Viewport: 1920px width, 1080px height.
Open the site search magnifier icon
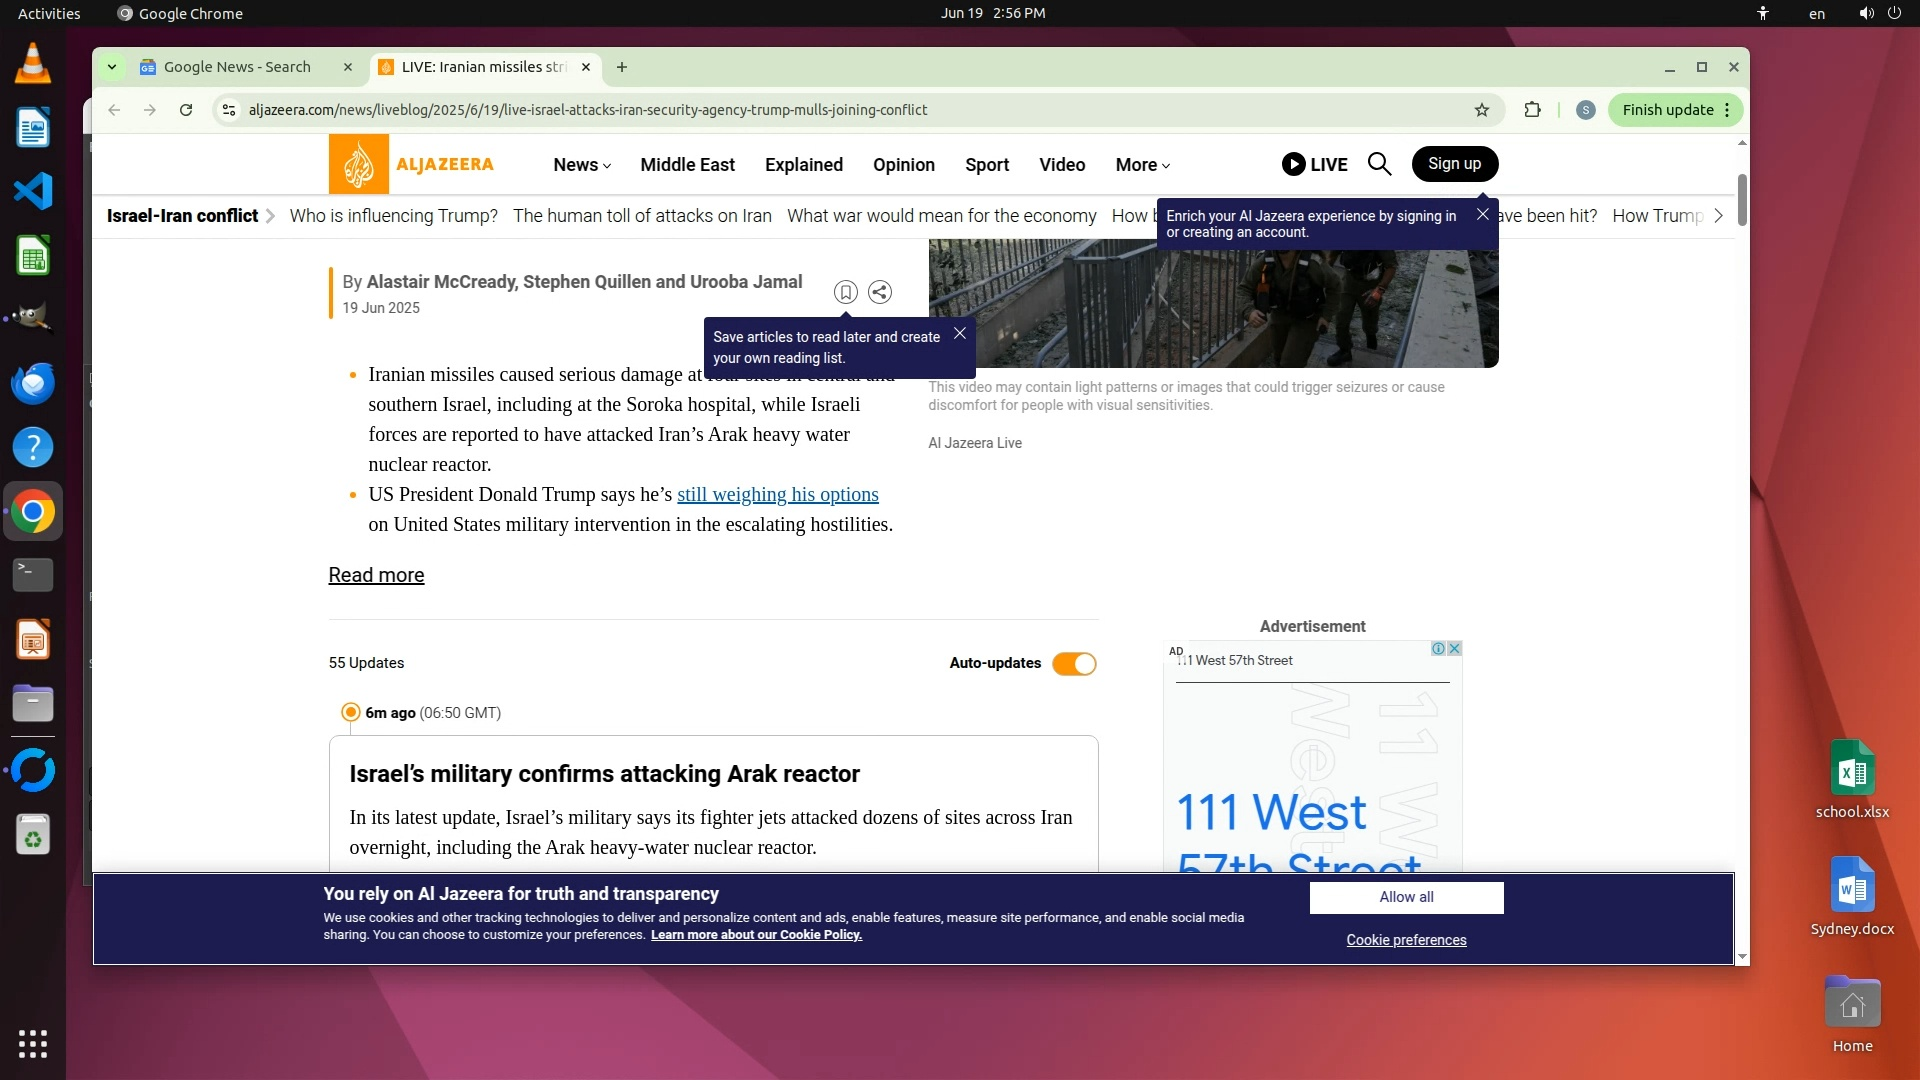1379,164
